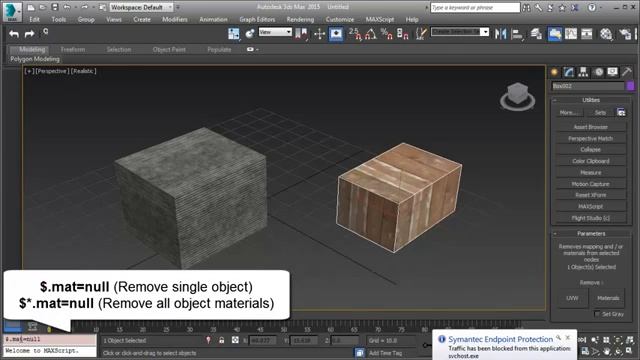Image resolution: width=640 pixels, height=360 pixels.
Task: Click the Perspective Match utility button
Action: pos(591,138)
